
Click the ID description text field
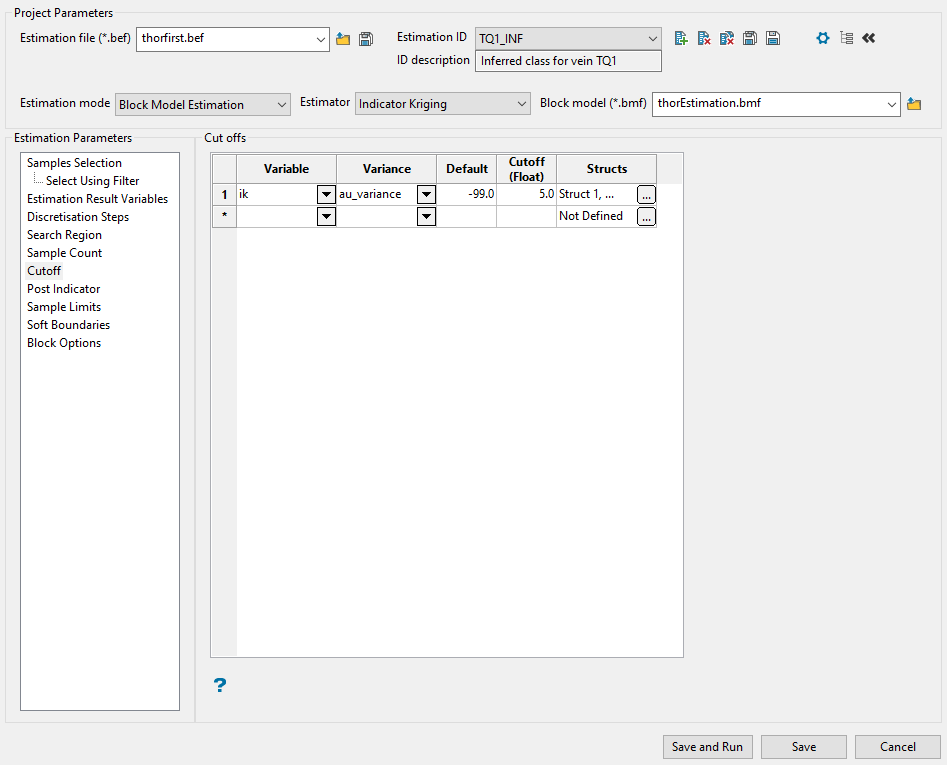pos(567,61)
